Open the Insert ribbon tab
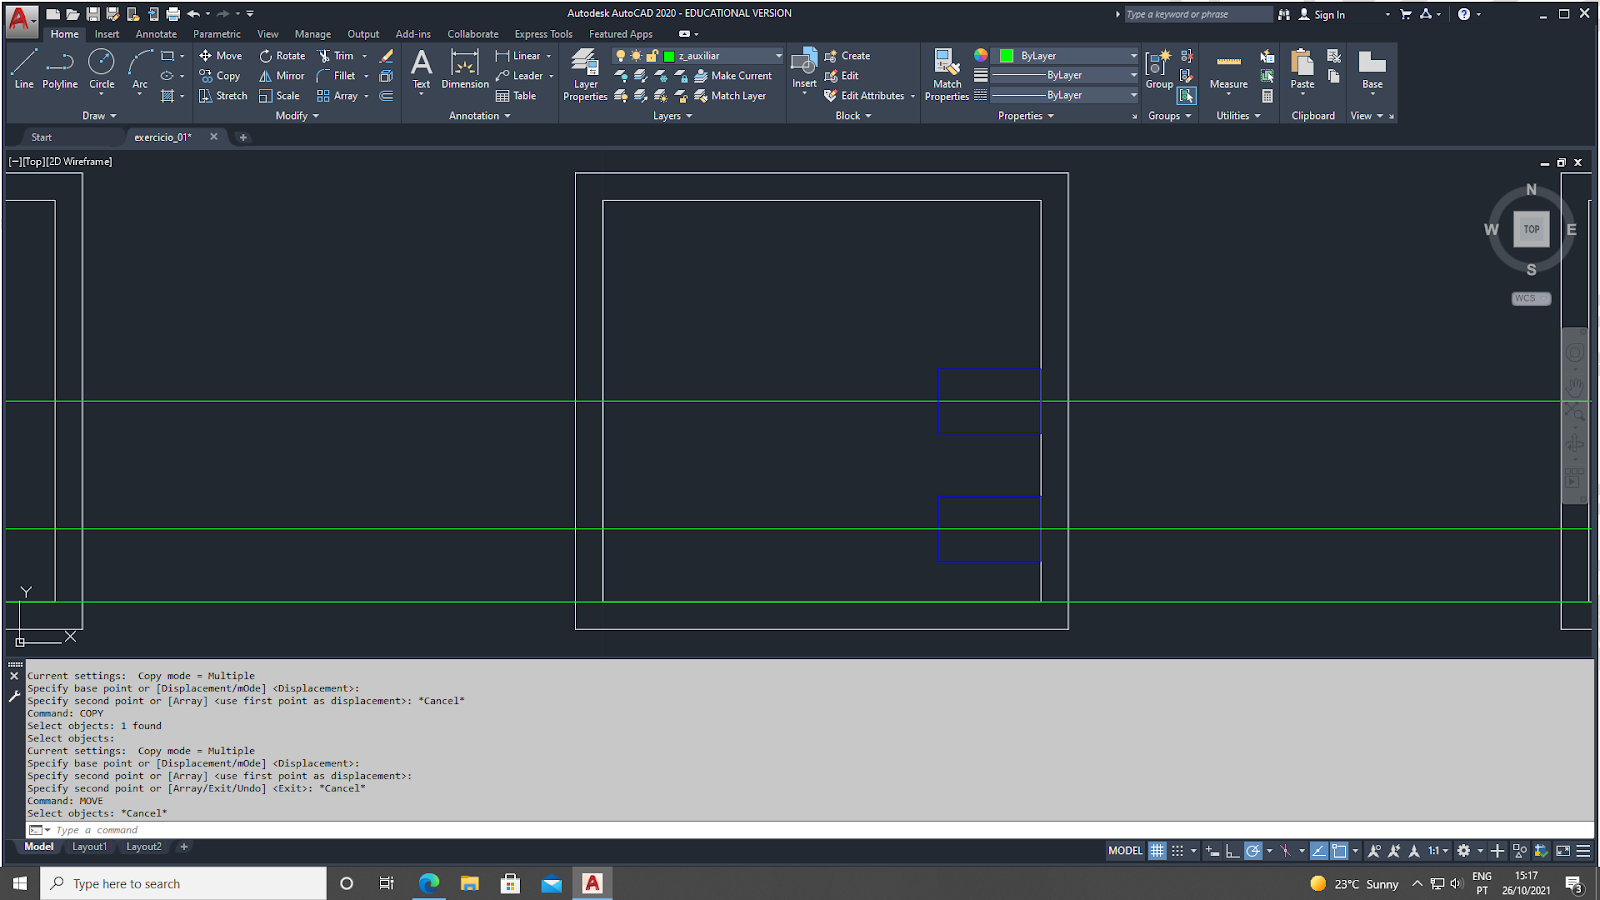This screenshot has height=900, width=1600. [107, 34]
